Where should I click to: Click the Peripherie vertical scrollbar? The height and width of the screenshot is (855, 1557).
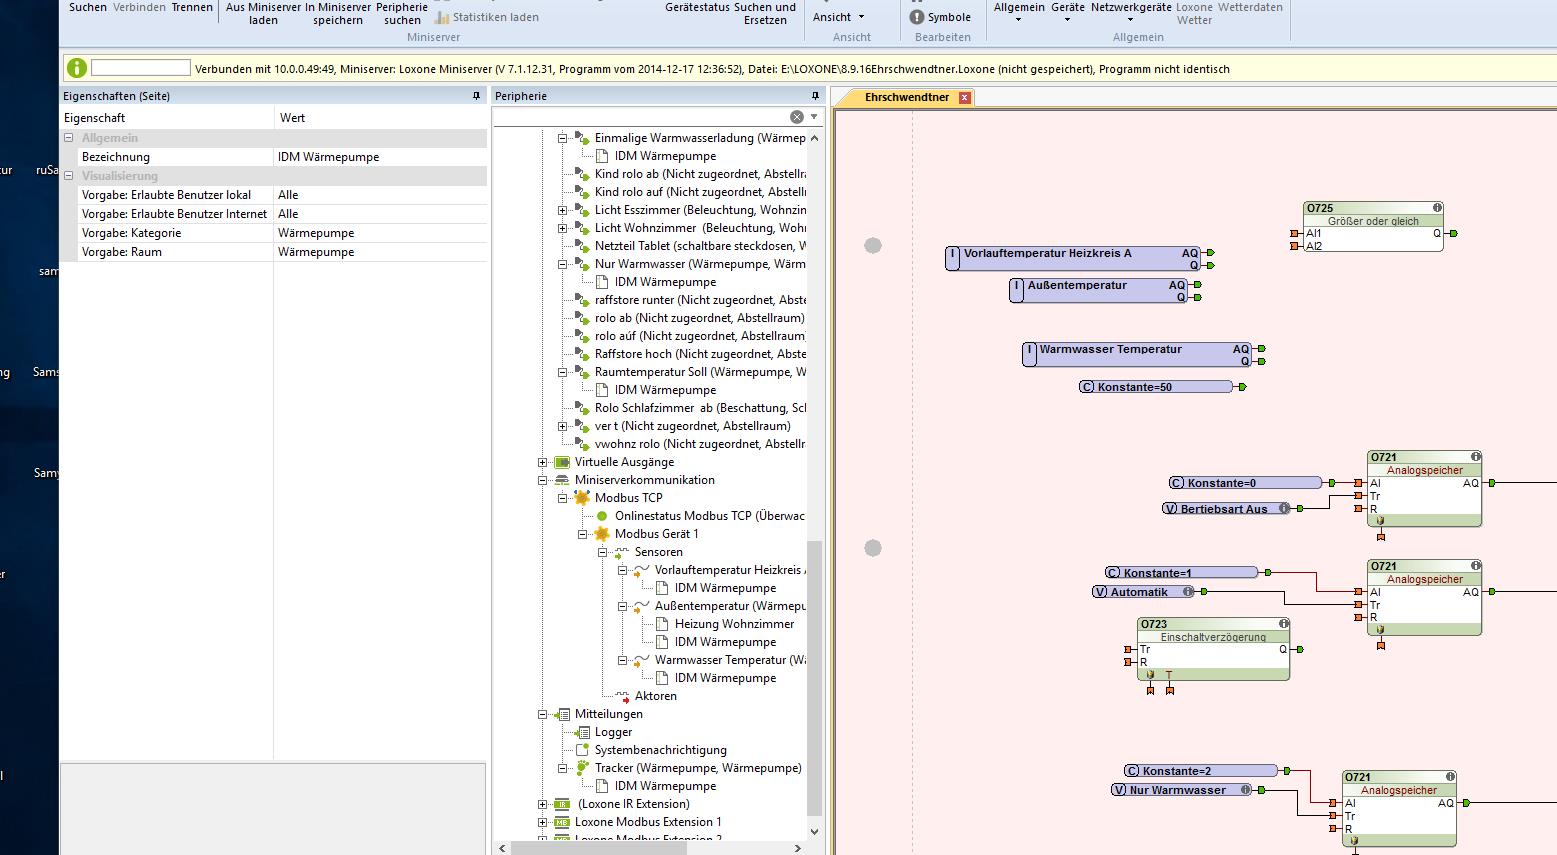pos(814,680)
